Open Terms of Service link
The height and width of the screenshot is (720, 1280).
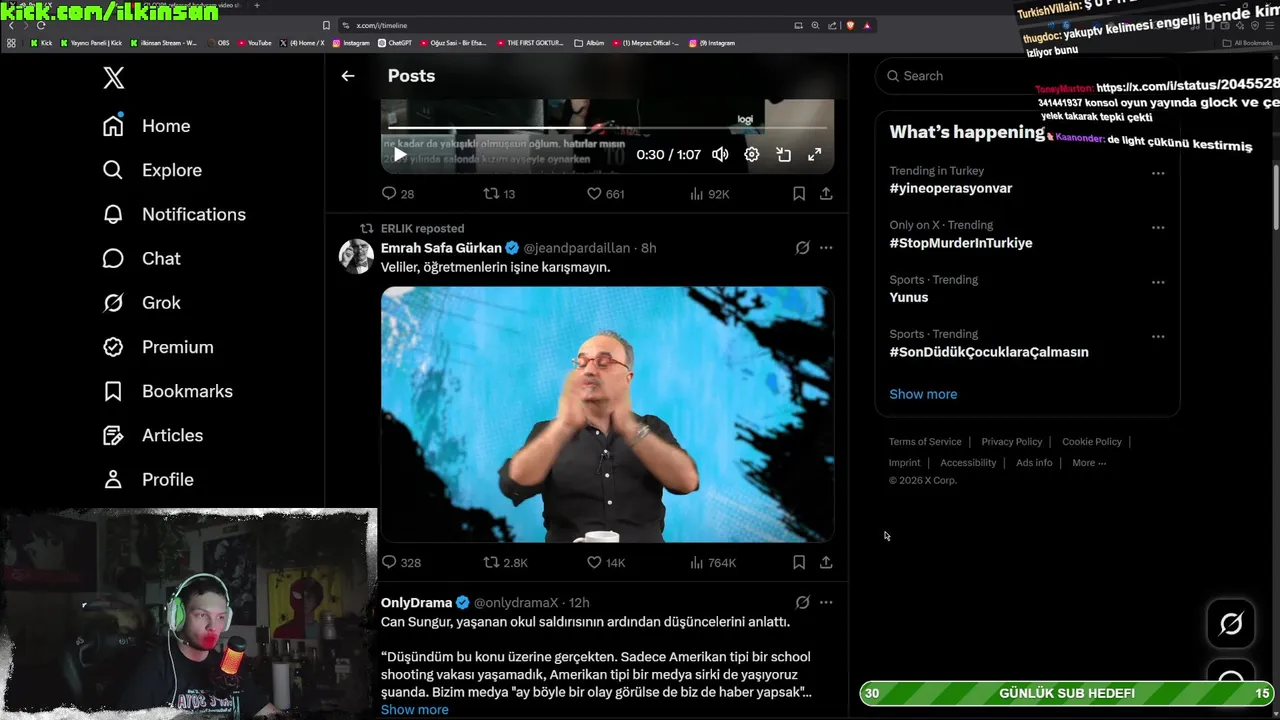coord(925,442)
